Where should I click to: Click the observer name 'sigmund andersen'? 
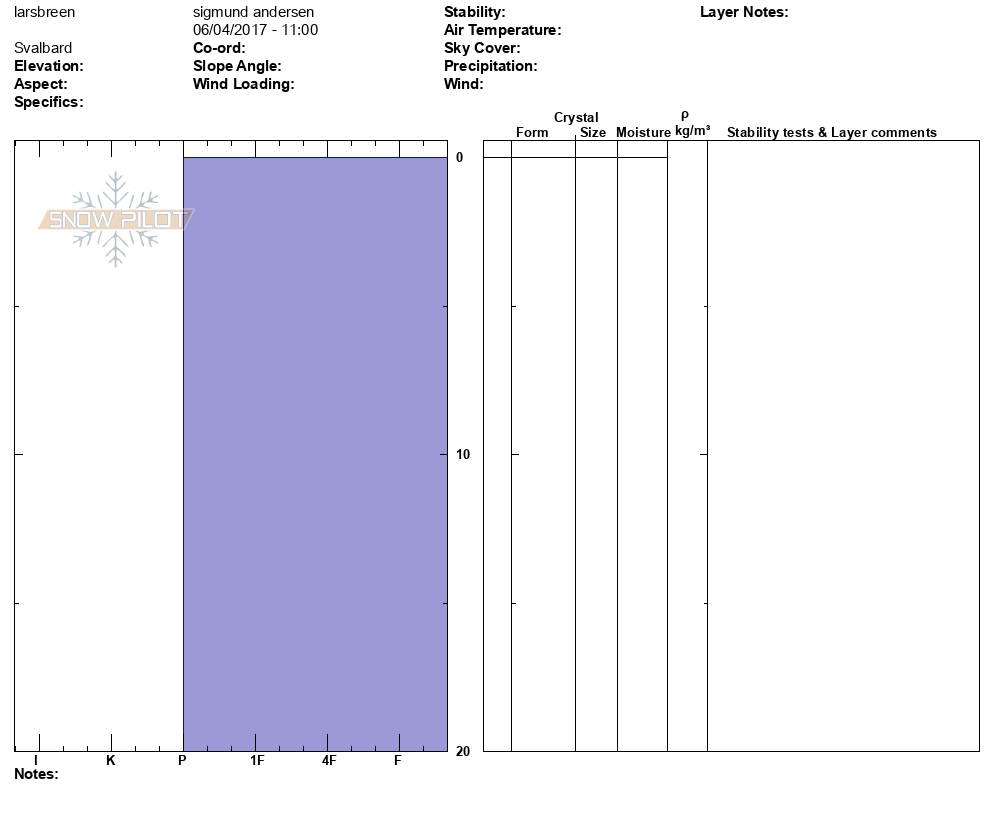coord(253,12)
